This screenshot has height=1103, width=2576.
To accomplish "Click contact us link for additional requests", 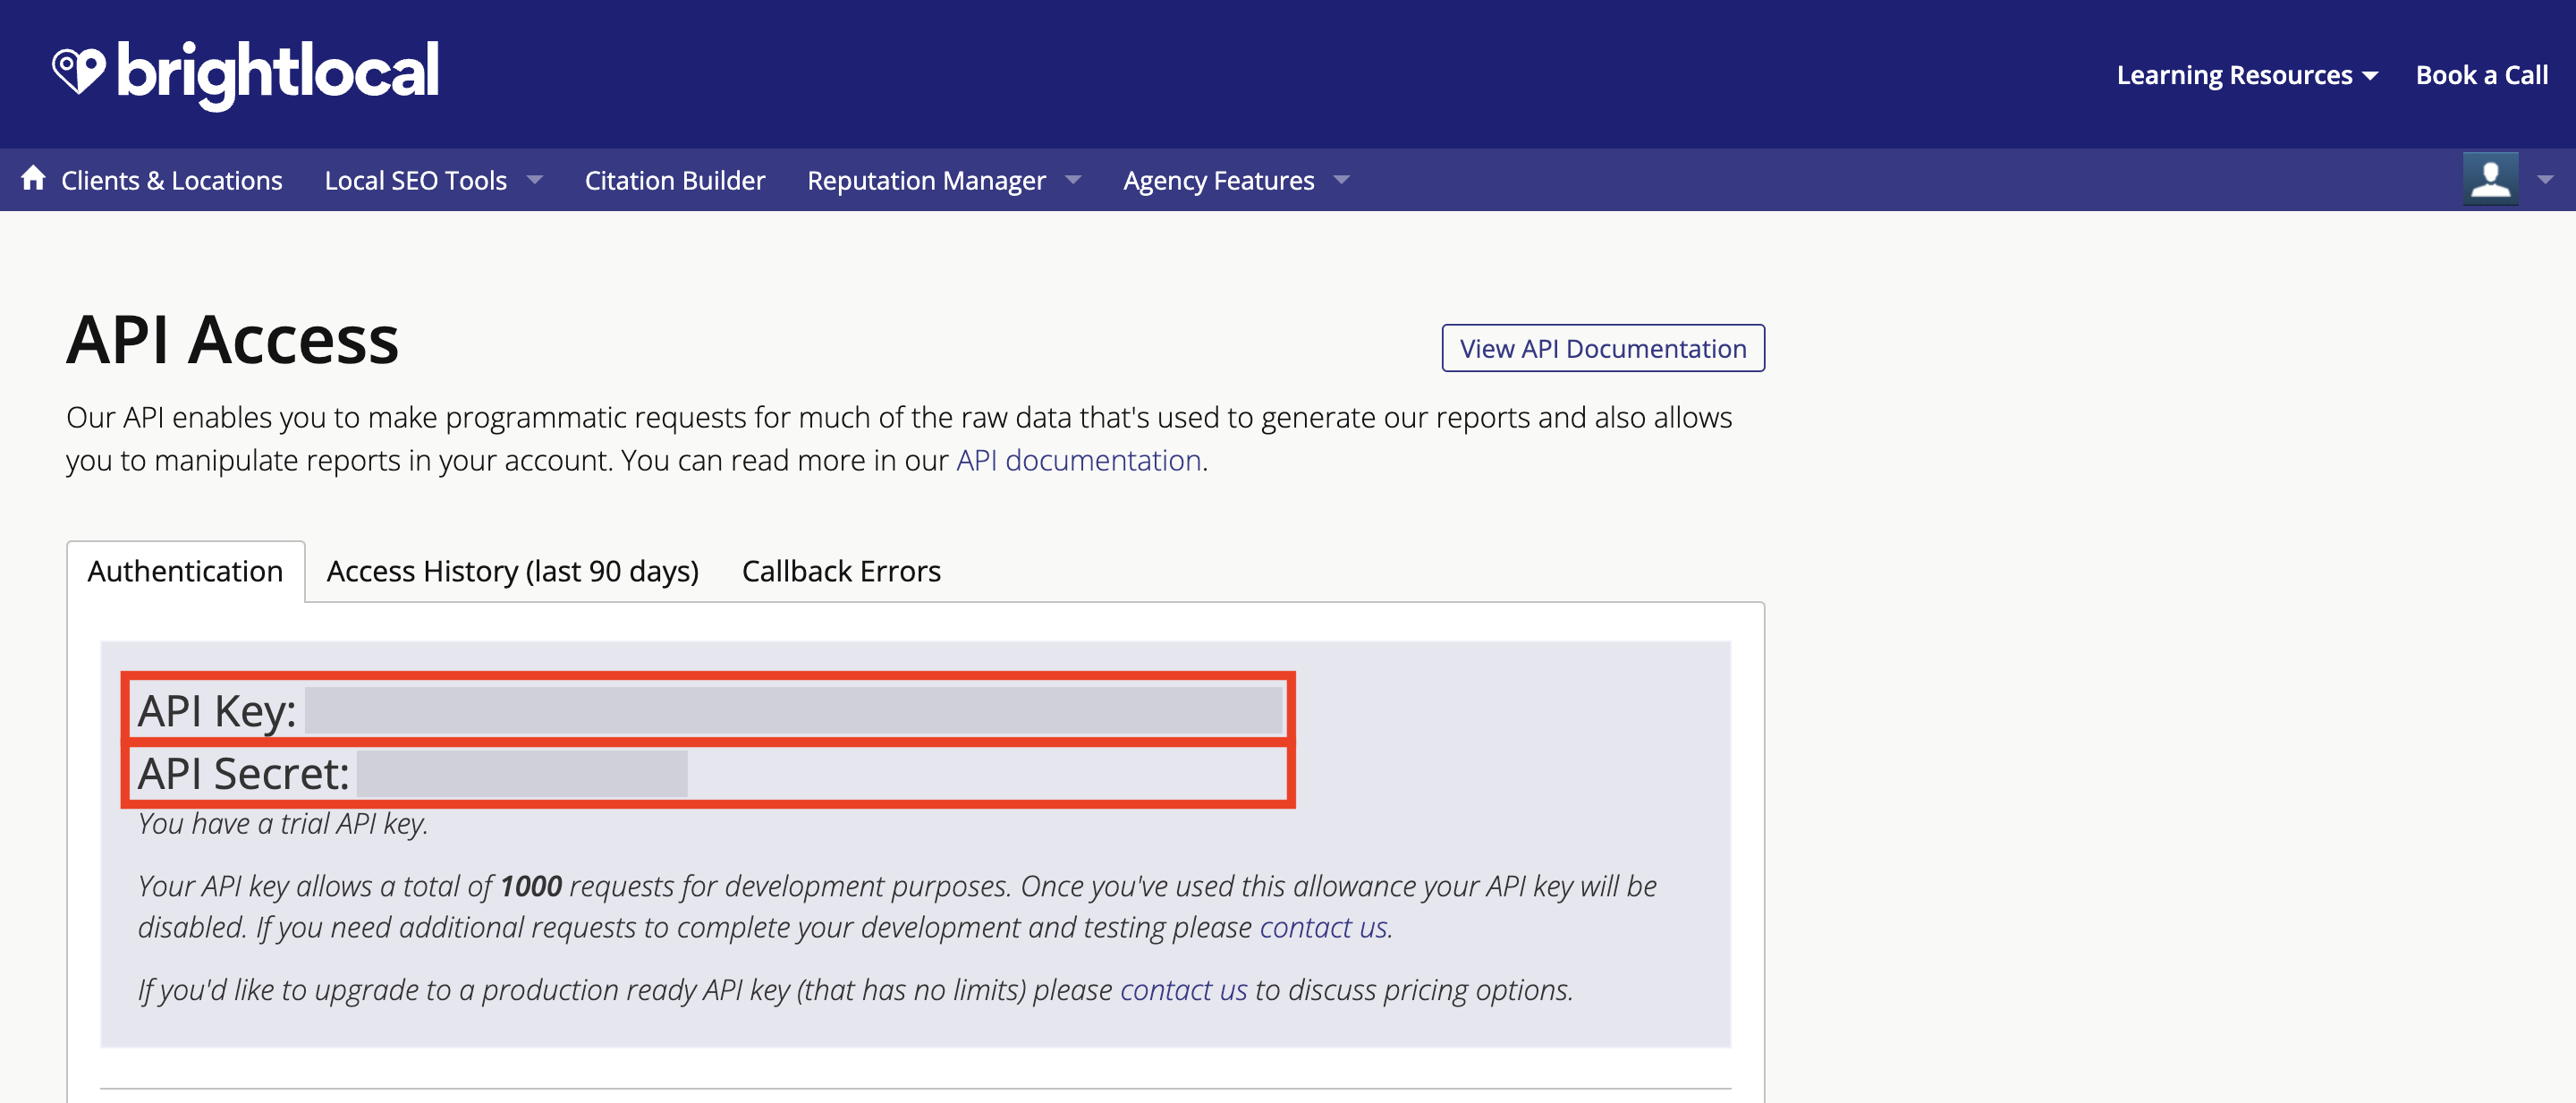I will [1323, 927].
